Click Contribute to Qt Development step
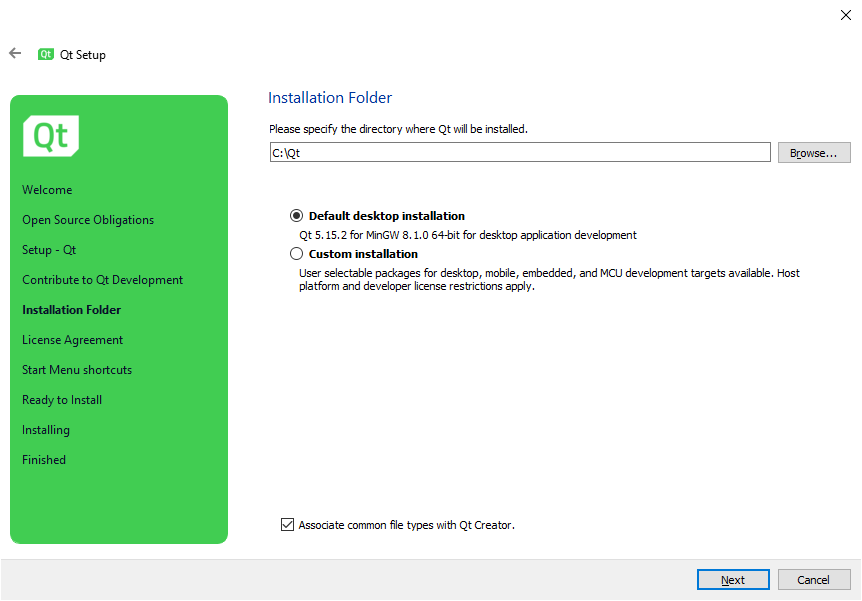This screenshot has width=862, height=601. pos(102,280)
